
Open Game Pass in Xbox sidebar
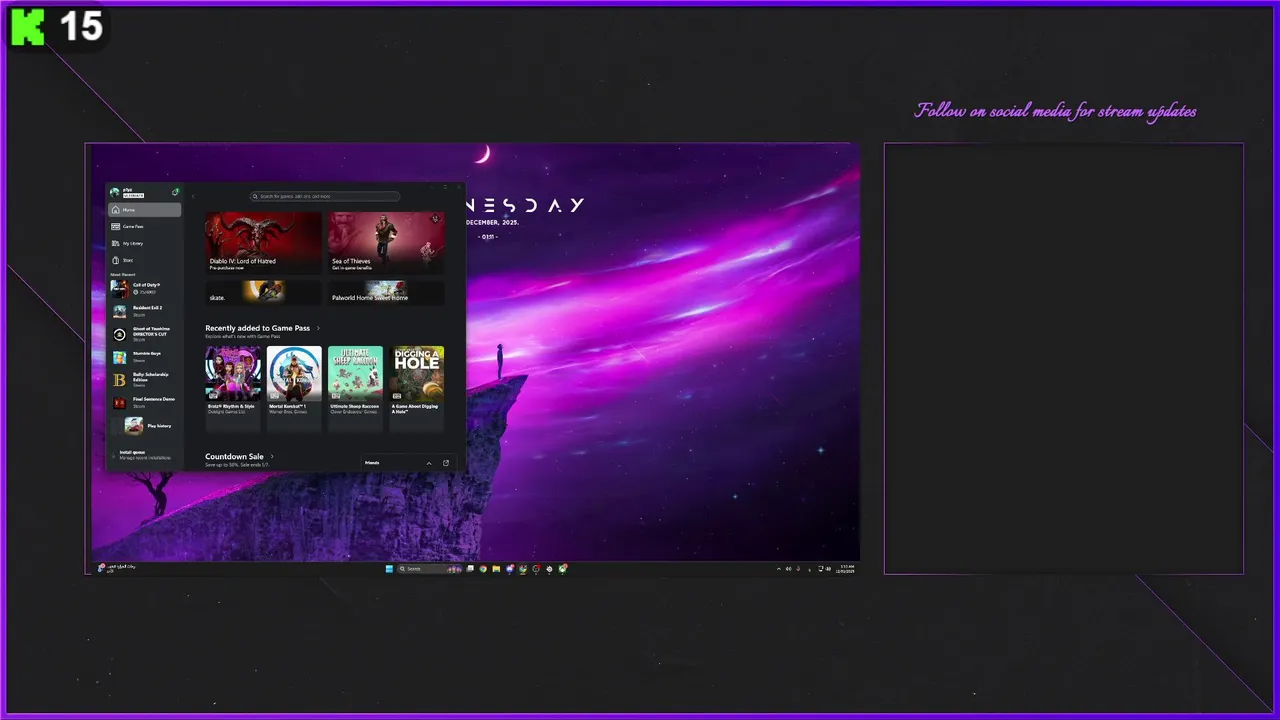click(145, 227)
